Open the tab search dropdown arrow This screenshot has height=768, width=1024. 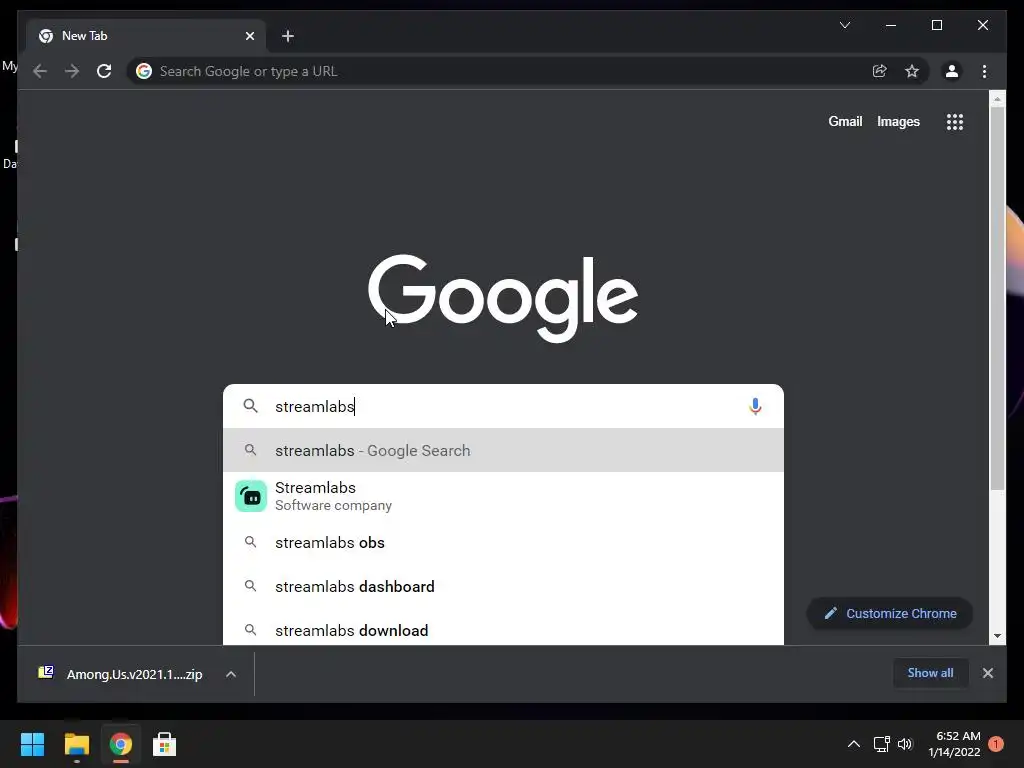tap(844, 25)
